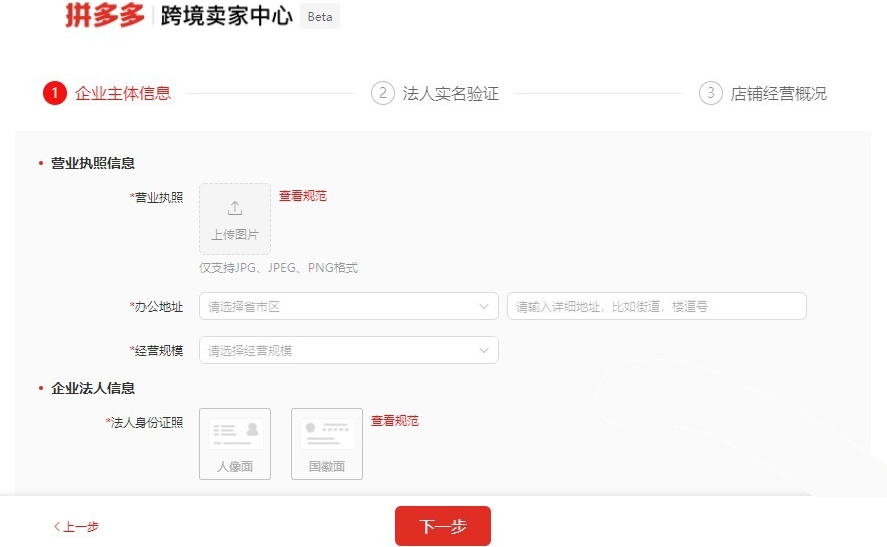Click step 3 circle icon

tap(710, 93)
